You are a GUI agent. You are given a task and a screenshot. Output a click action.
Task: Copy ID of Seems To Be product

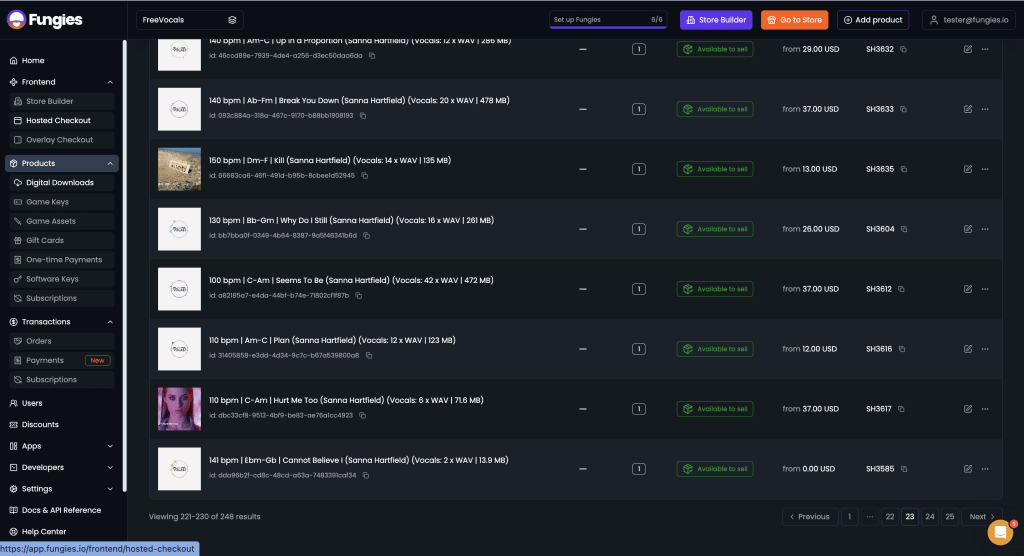point(359,295)
